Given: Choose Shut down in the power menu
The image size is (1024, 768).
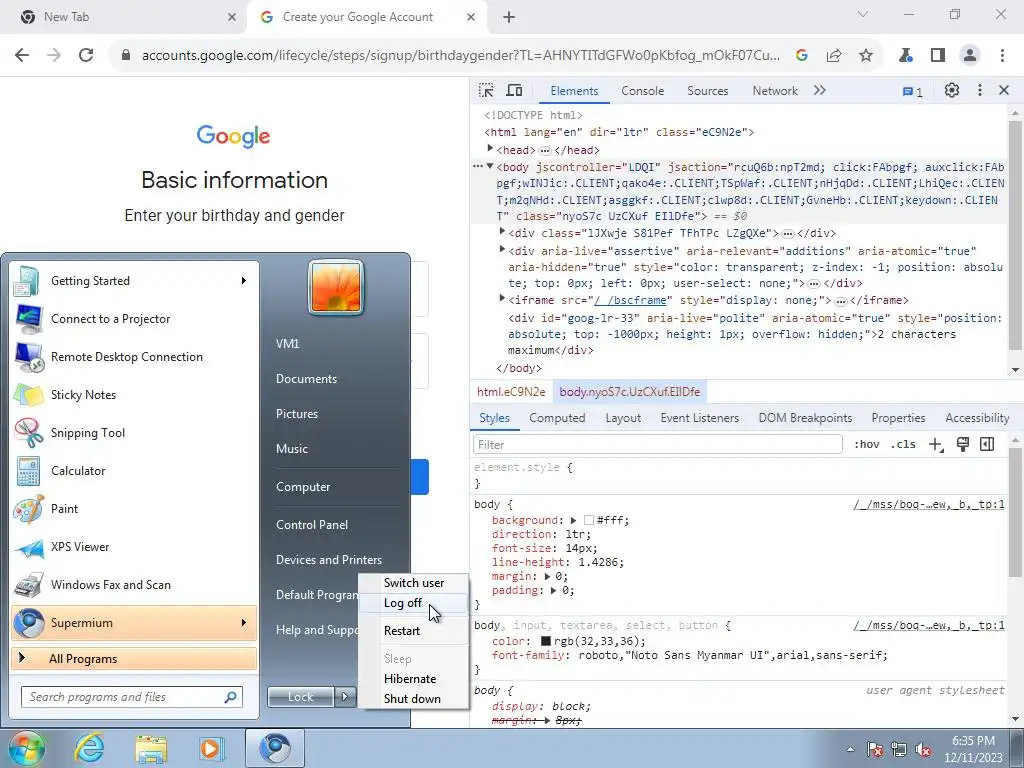Looking at the screenshot, I should click(x=414, y=699).
